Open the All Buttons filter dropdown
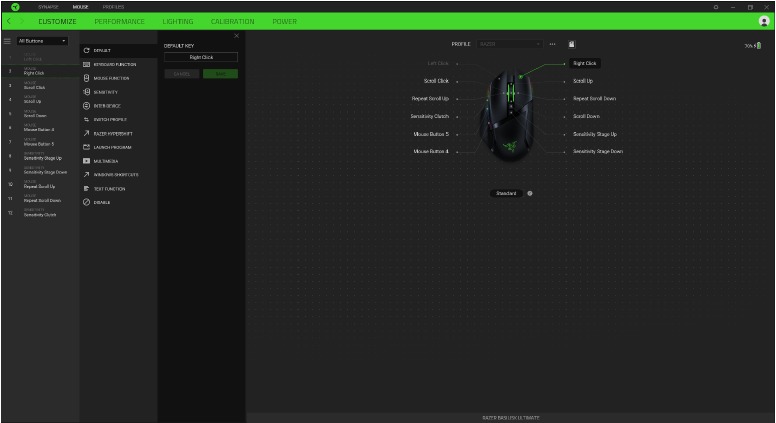Viewport: 776px width, 423px height. 42,41
